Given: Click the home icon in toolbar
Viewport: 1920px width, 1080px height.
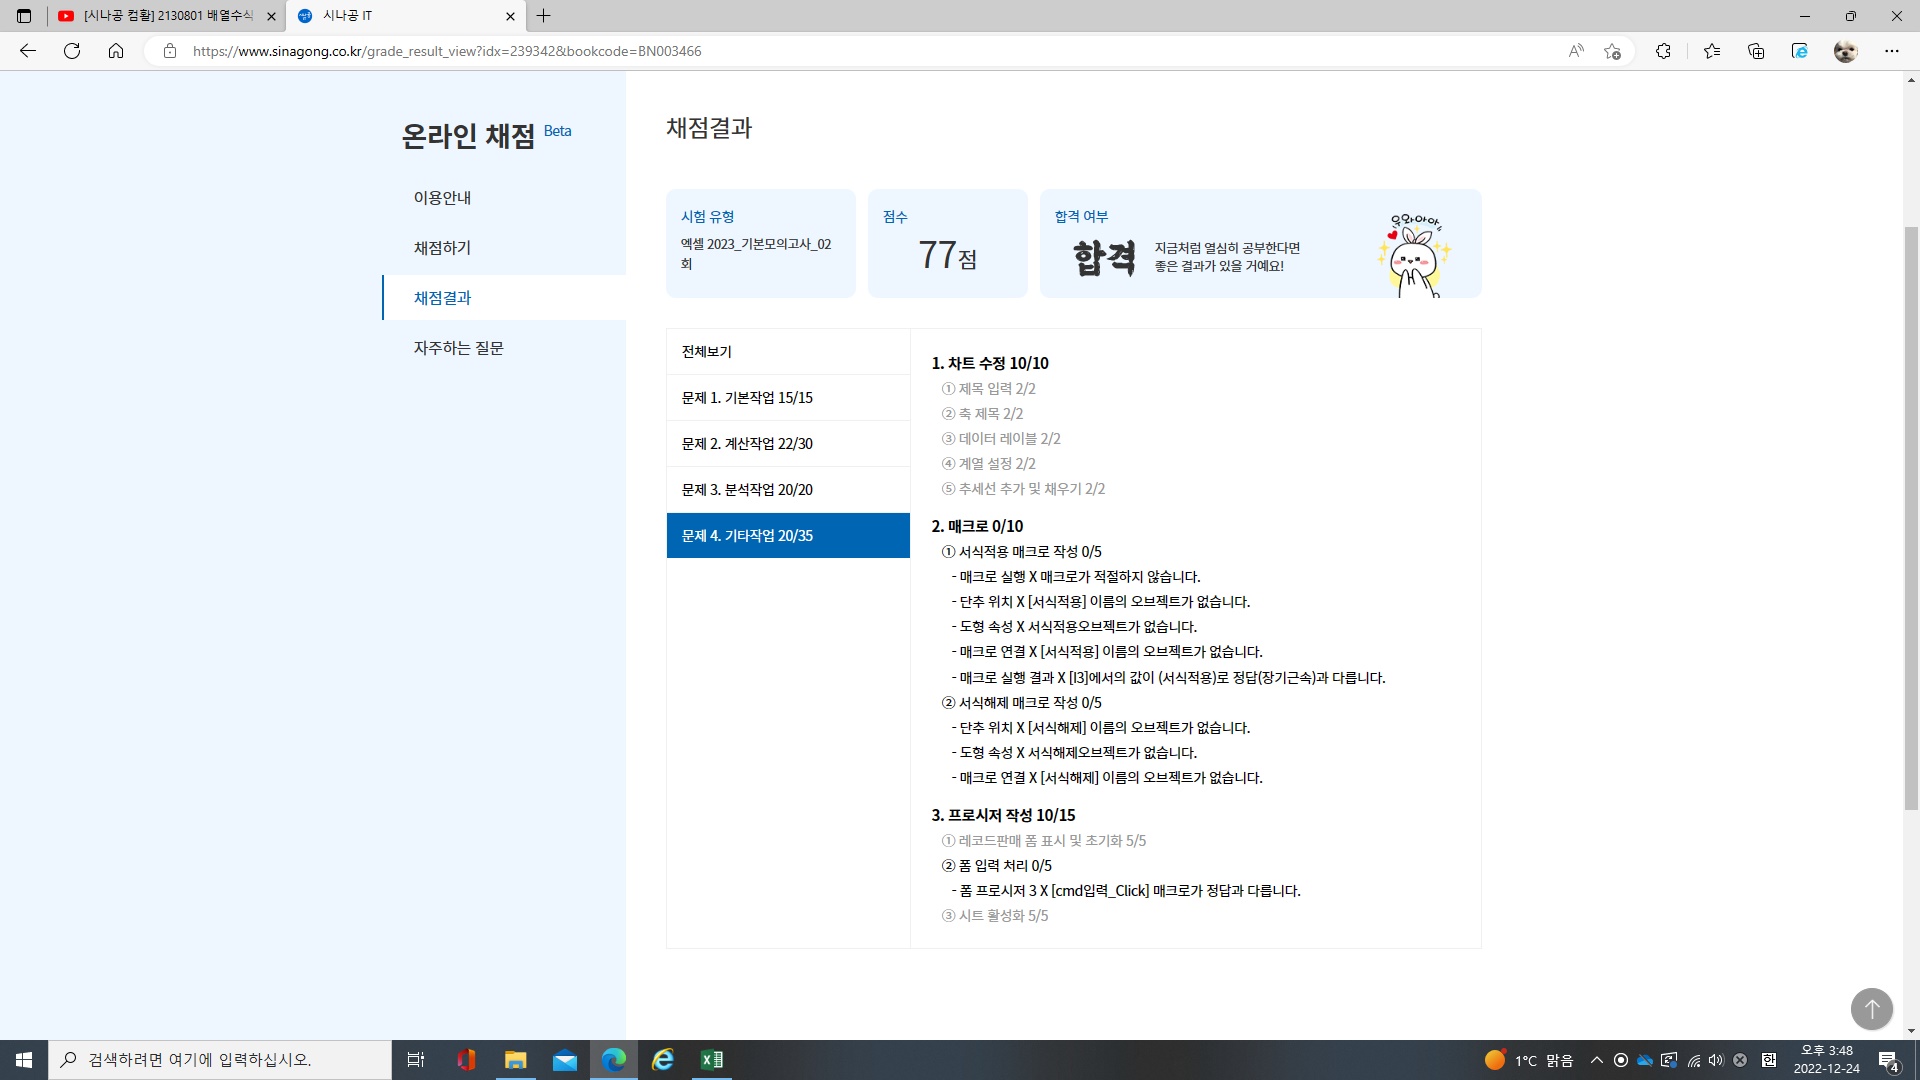Looking at the screenshot, I should (116, 51).
